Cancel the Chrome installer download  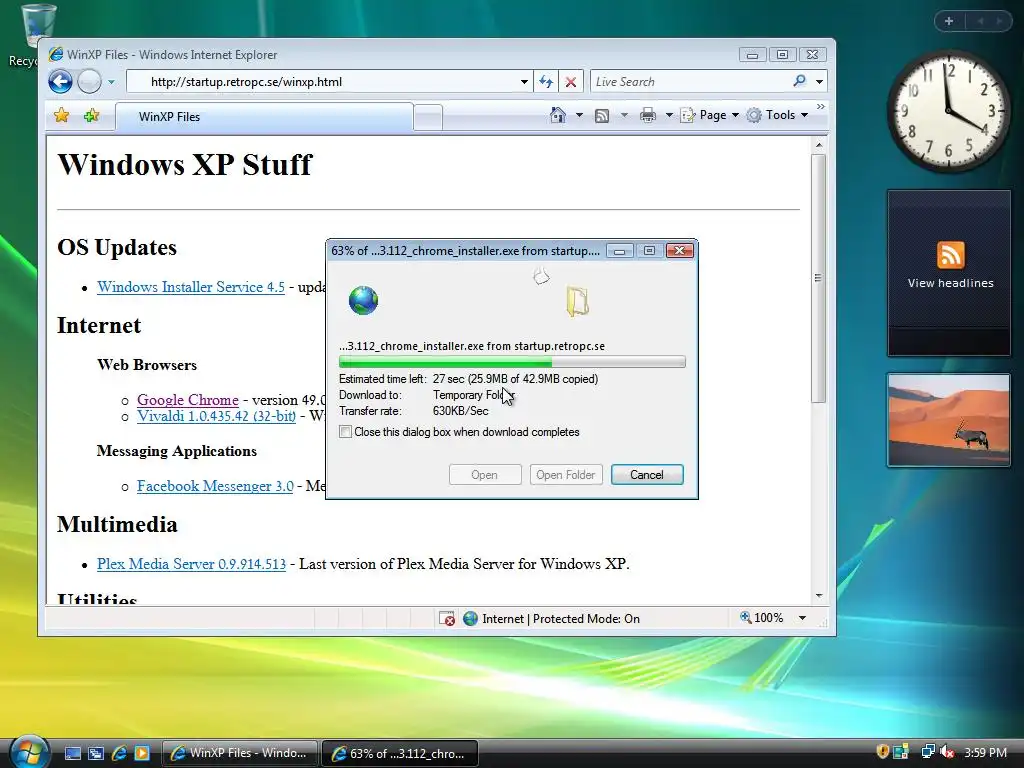tap(647, 475)
